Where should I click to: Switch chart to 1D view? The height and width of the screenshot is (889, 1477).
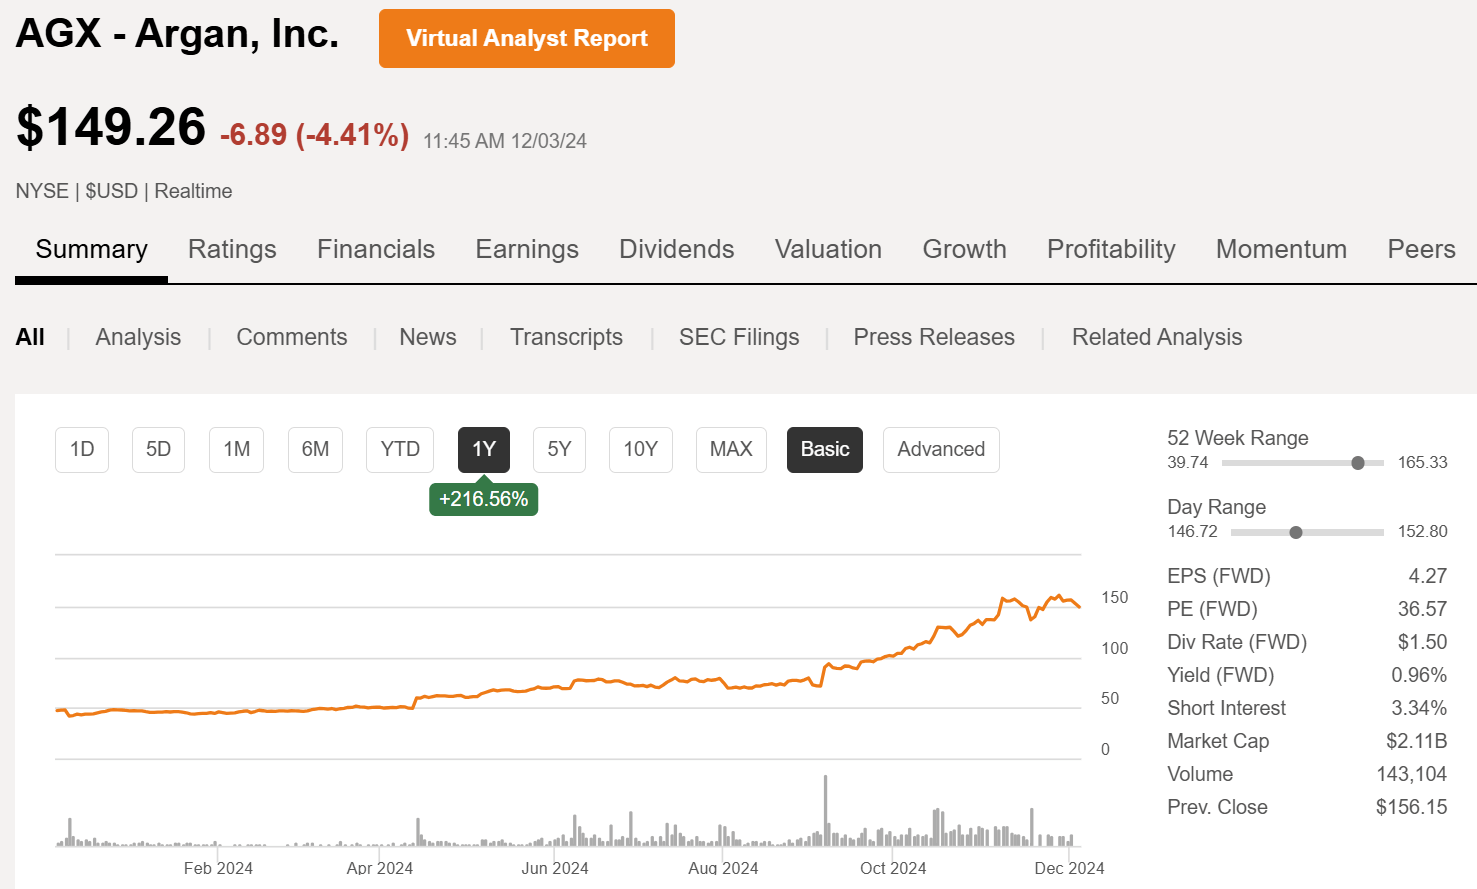[x=81, y=450]
